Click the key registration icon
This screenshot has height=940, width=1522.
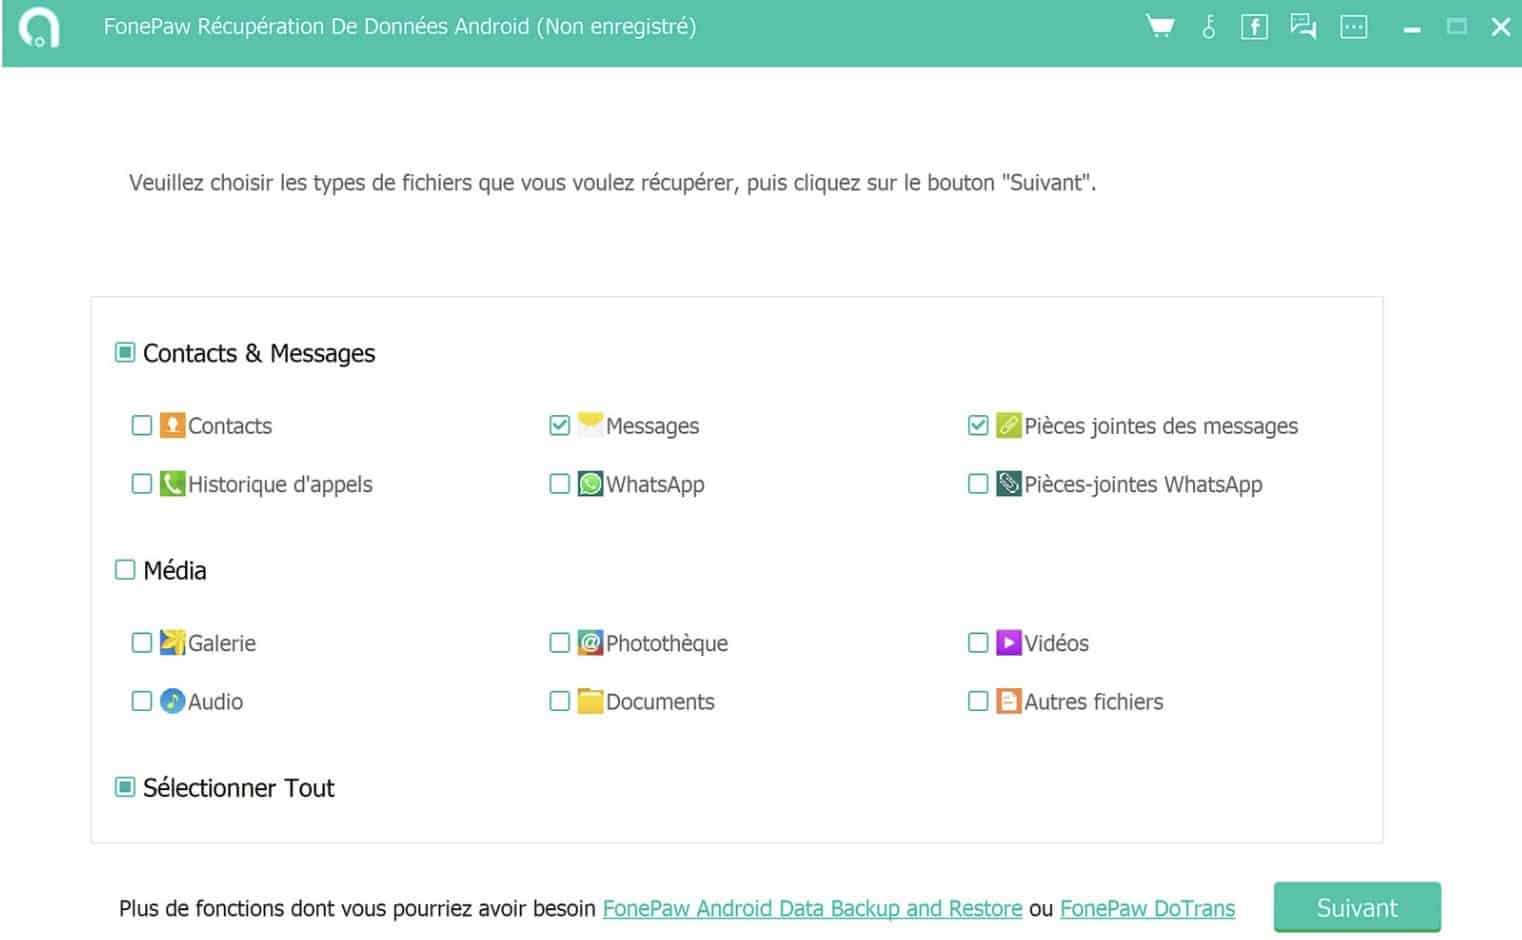pyautogui.click(x=1209, y=26)
